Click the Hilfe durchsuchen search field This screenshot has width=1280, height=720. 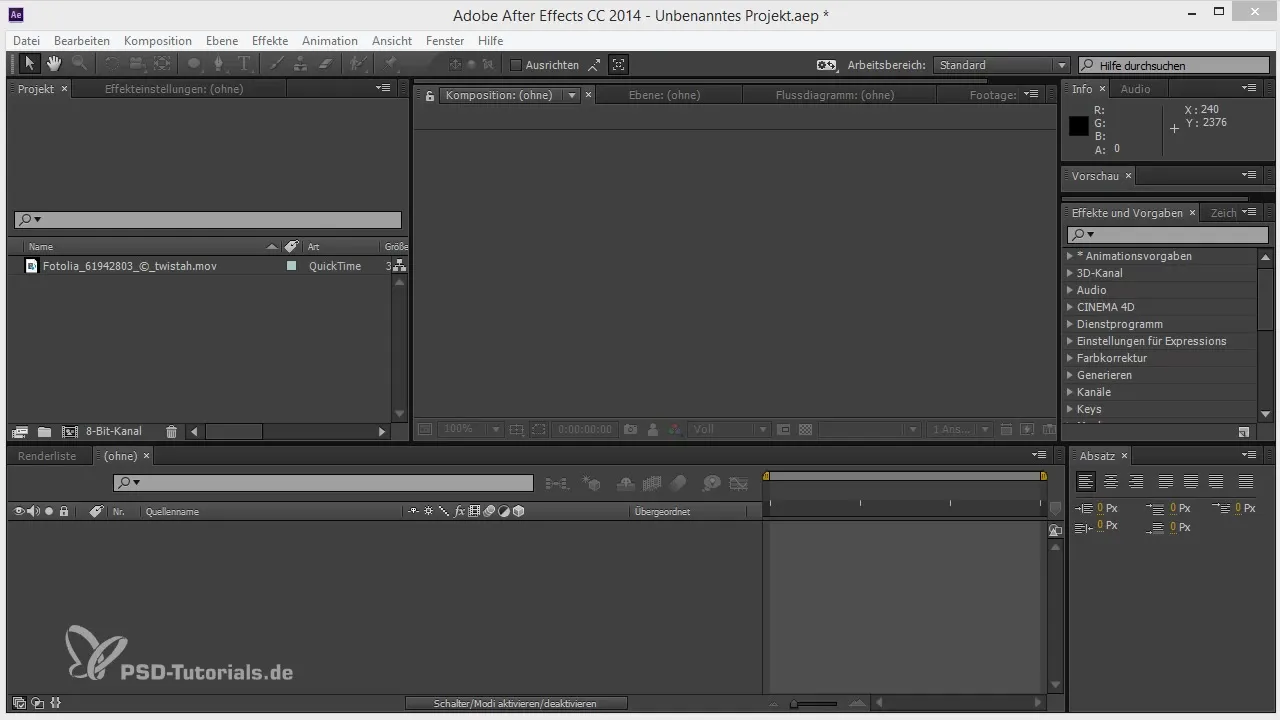(1176, 65)
